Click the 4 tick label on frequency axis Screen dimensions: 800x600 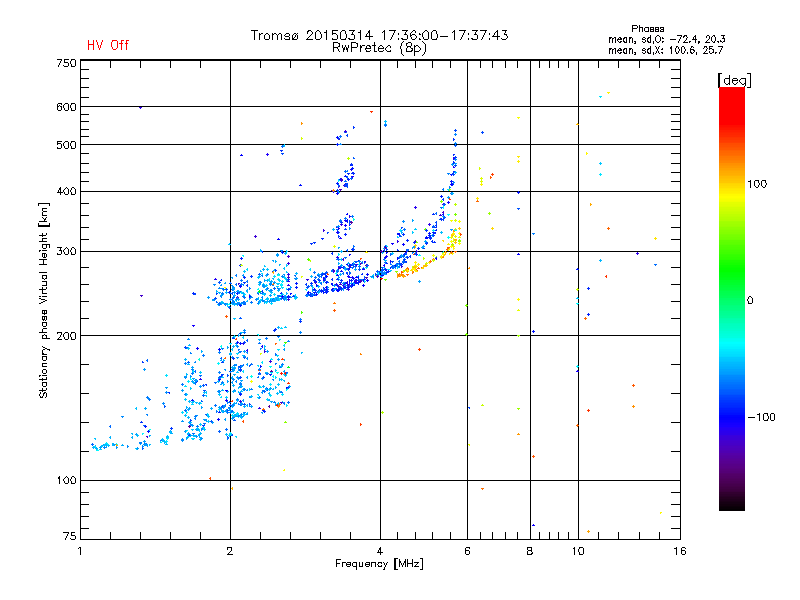pos(380,551)
